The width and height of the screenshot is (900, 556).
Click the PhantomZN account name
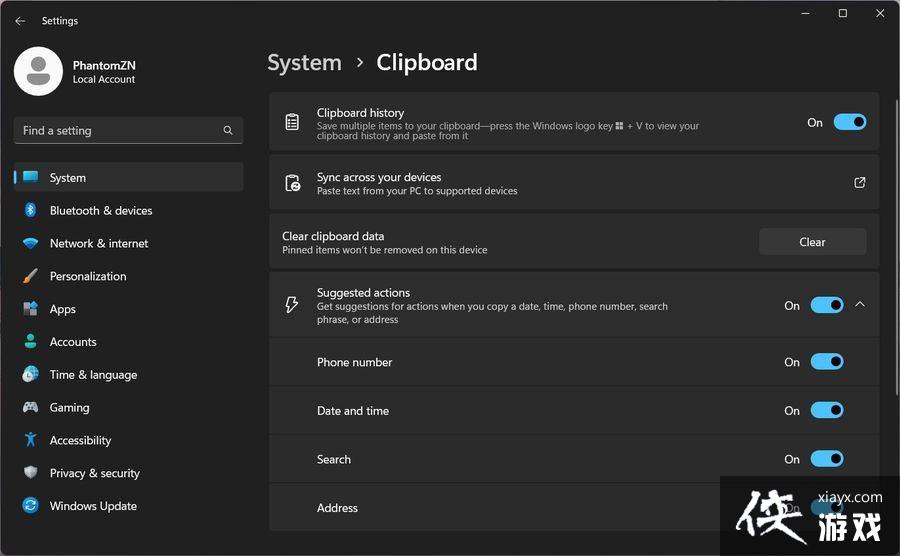pyautogui.click(x=104, y=65)
